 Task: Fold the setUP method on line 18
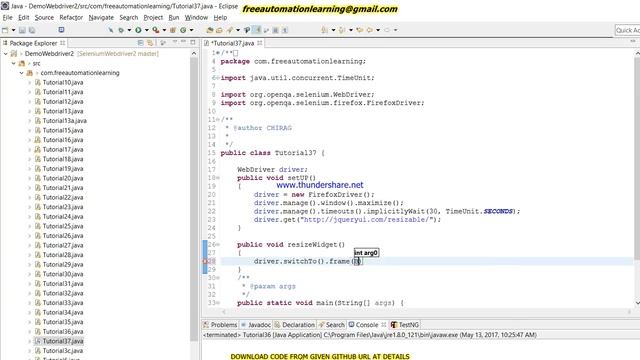(218, 178)
